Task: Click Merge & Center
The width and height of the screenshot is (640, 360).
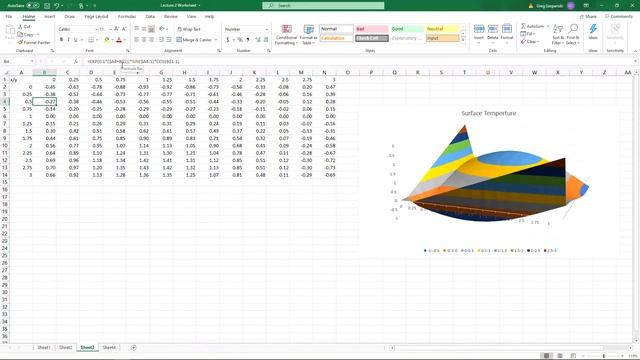Action: pyautogui.click(x=194, y=40)
